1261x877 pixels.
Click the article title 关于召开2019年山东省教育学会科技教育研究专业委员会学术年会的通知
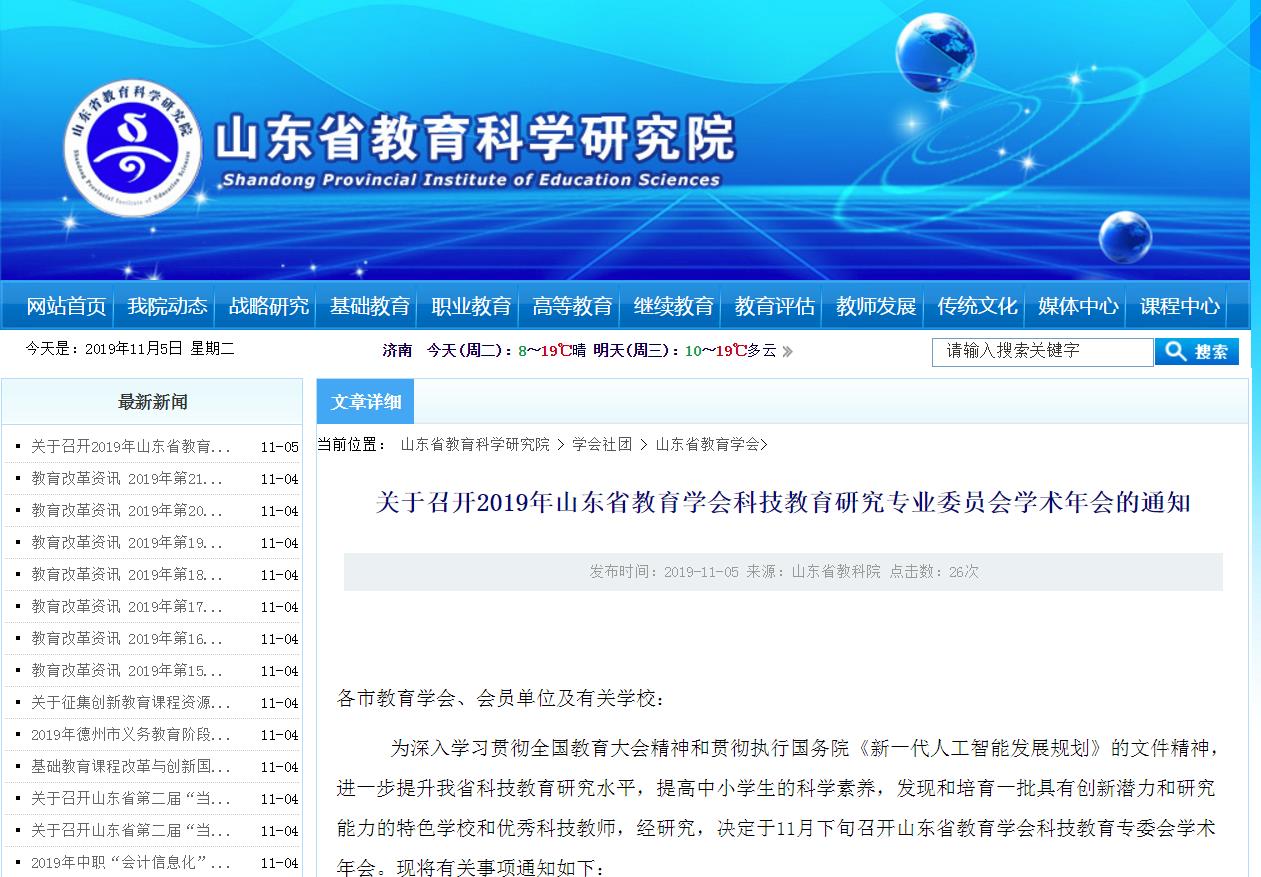[783, 501]
